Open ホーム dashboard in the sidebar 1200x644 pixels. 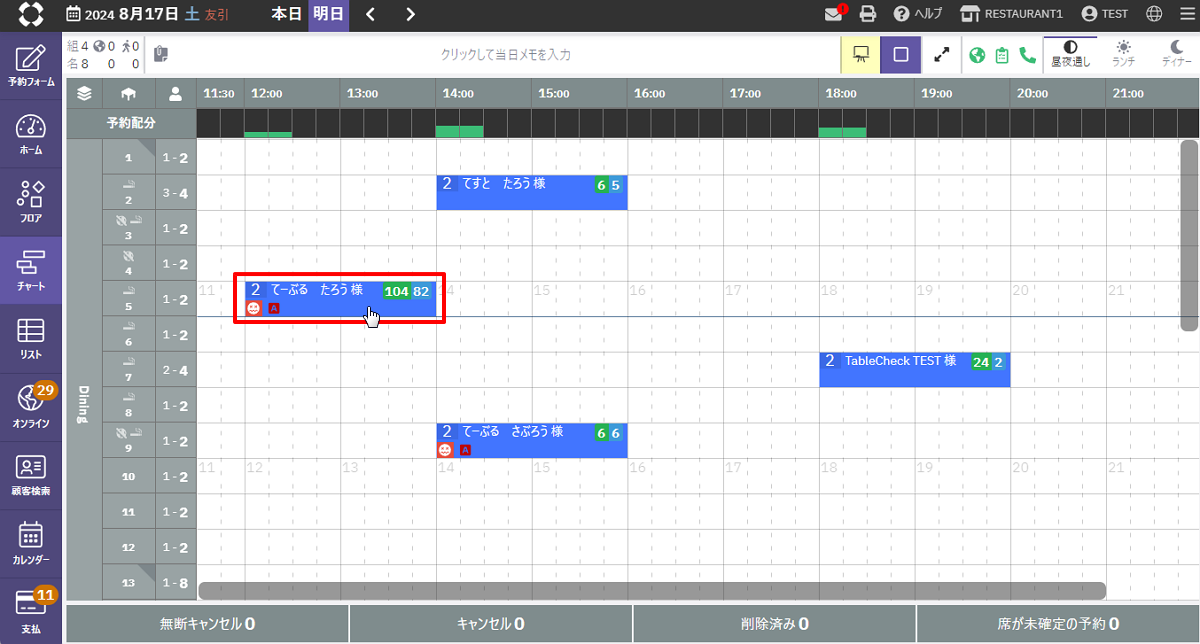click(31, 133)
